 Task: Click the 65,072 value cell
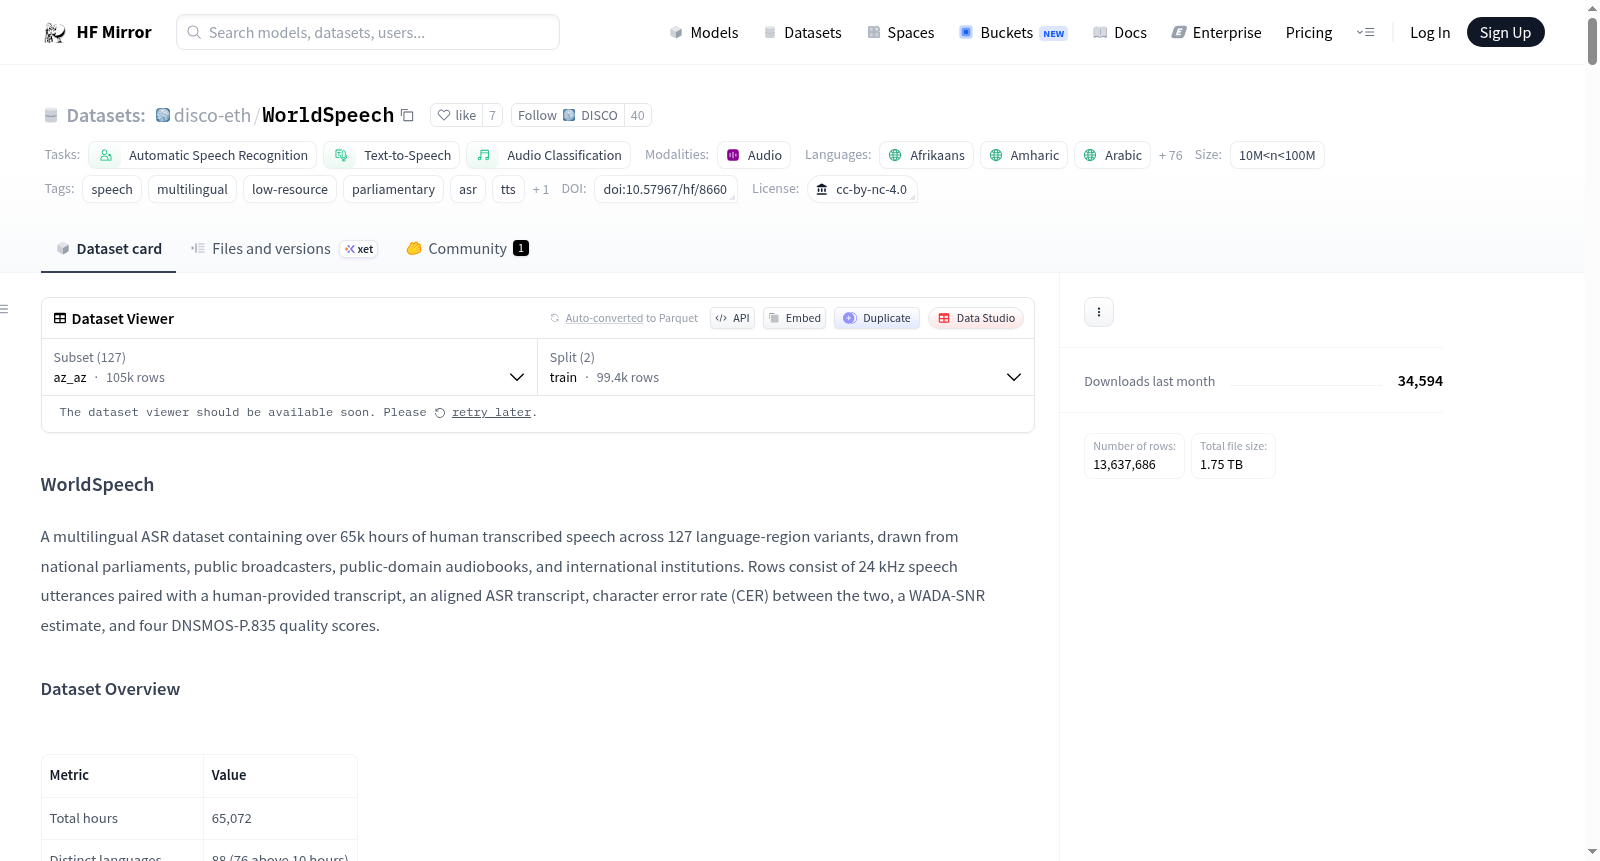pos(280,818)
